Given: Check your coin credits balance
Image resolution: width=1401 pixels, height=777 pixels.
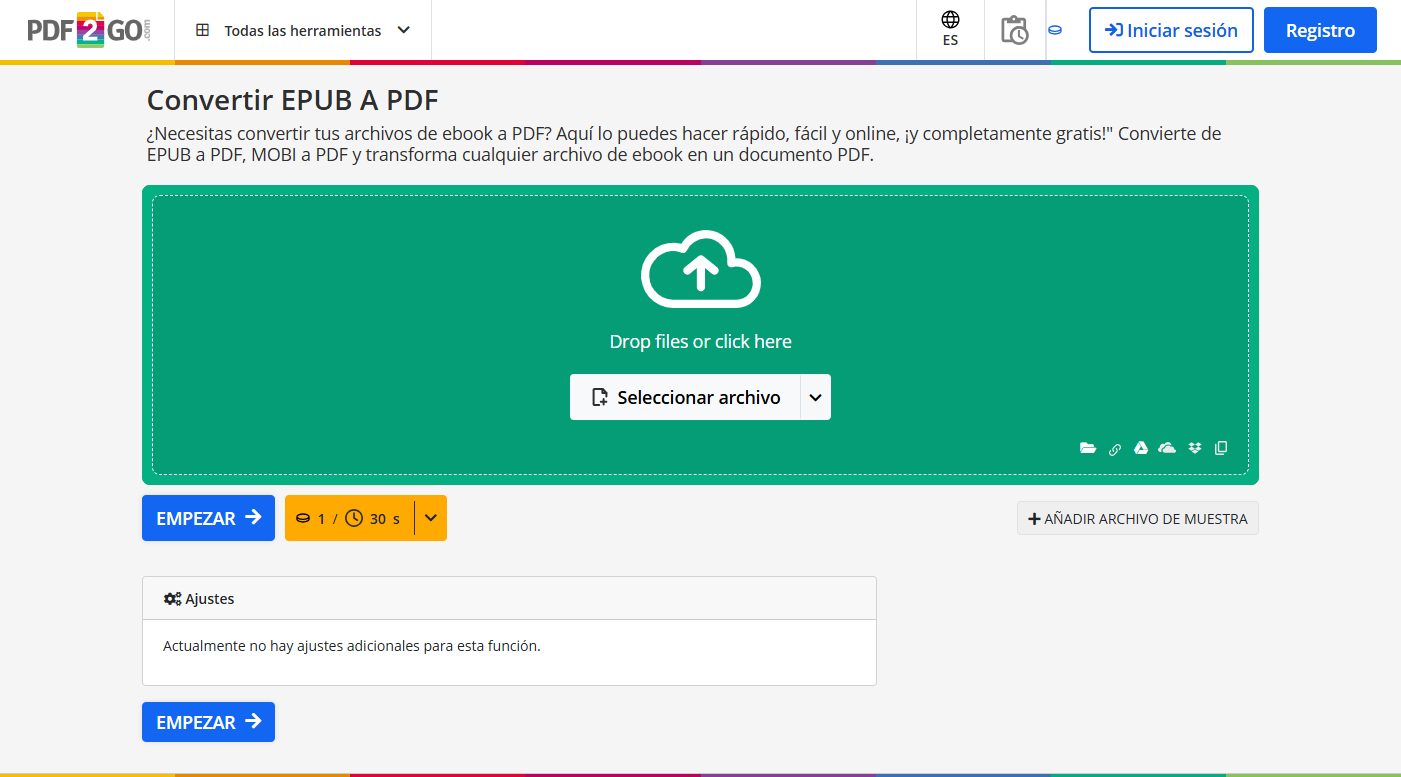Looking at the screenshot, I should (x=1055, y=30).
